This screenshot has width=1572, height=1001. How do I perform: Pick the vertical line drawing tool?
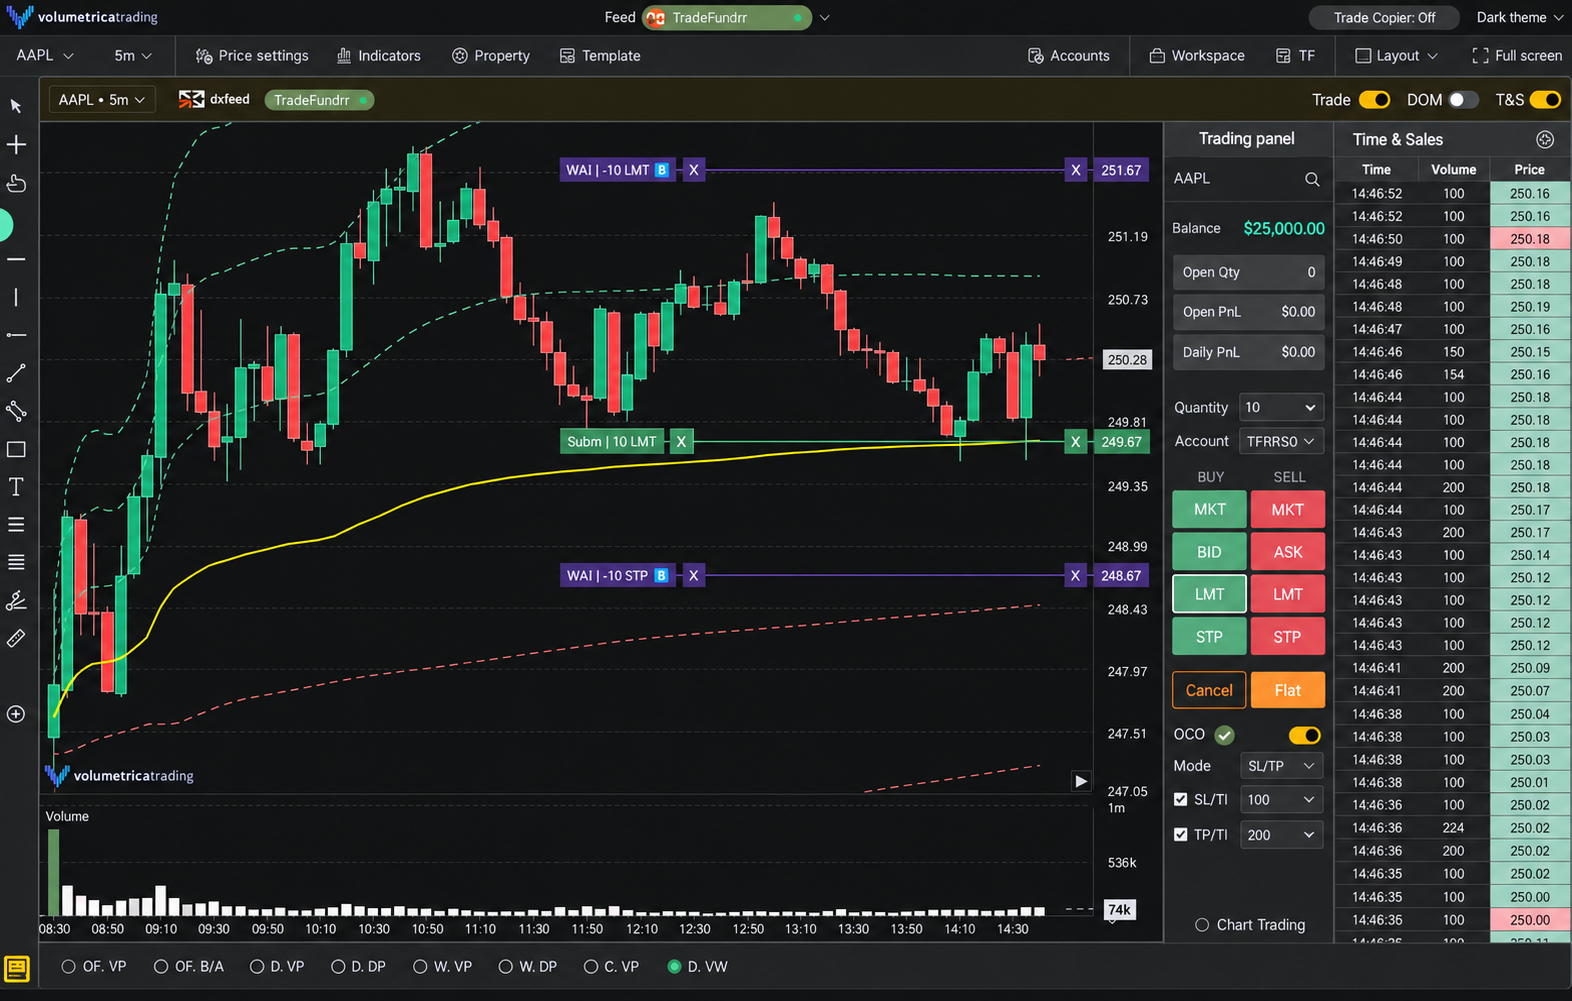coord(16,297)
